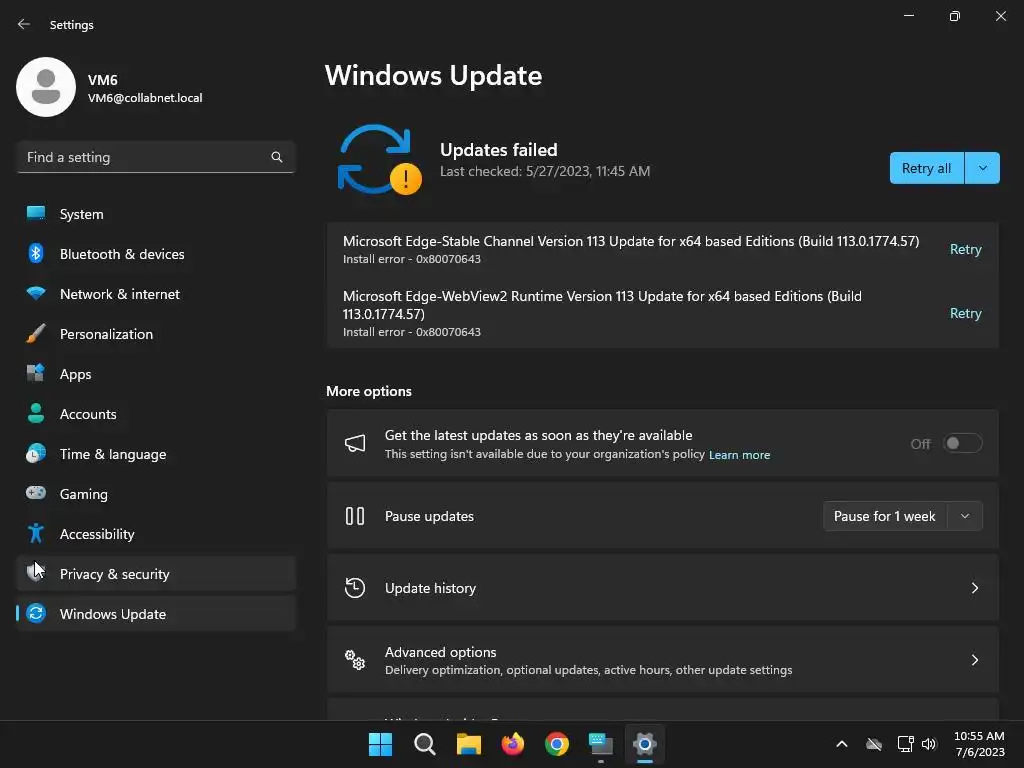
Task: Click the gears icon beside Advanced options
Action: [x=355, y=660]
